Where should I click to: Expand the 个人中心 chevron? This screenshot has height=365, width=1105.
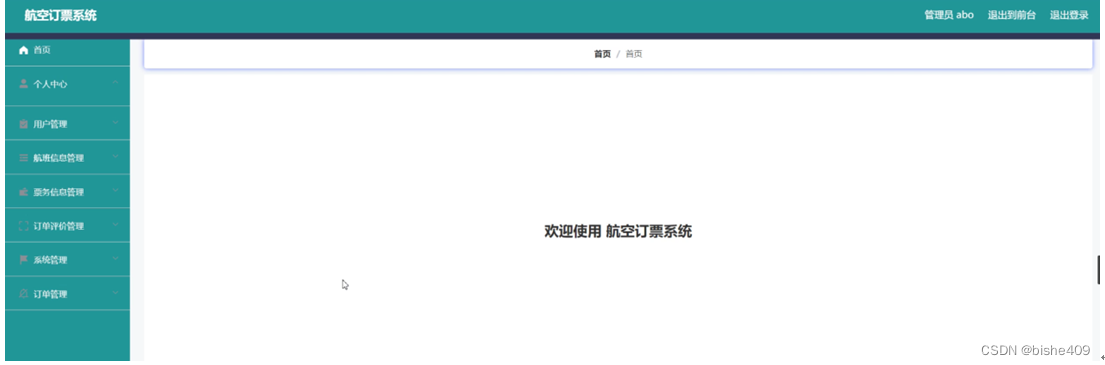tap(116, 83)
